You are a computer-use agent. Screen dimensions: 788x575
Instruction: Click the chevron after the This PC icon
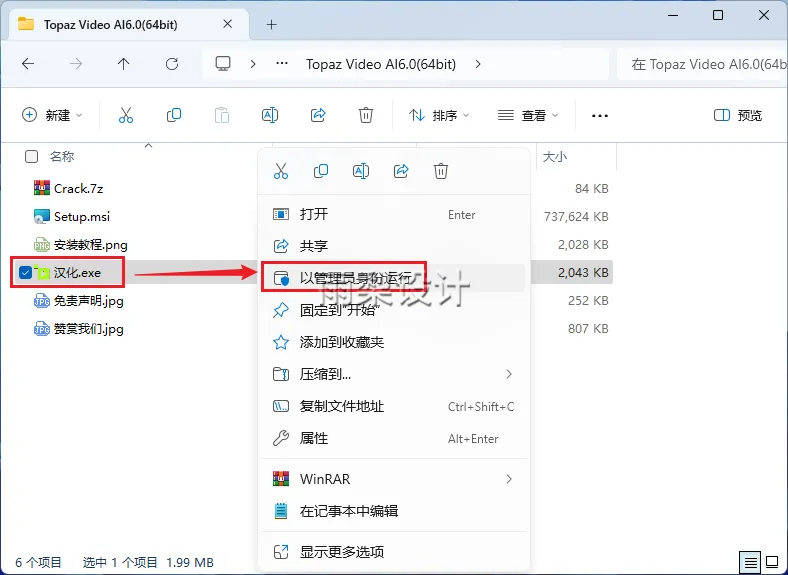coord(253,64)
